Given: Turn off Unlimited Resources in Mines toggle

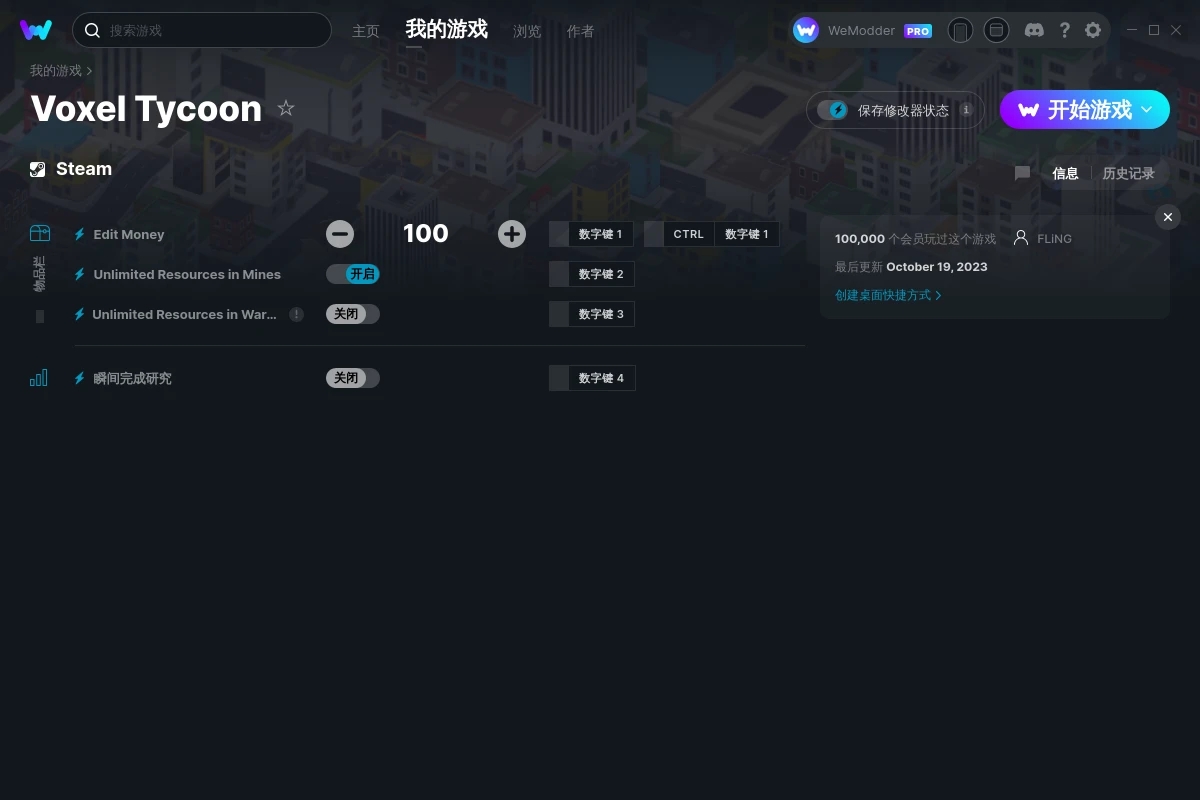Looking at the screenshot, I should [x=353, y=274].
